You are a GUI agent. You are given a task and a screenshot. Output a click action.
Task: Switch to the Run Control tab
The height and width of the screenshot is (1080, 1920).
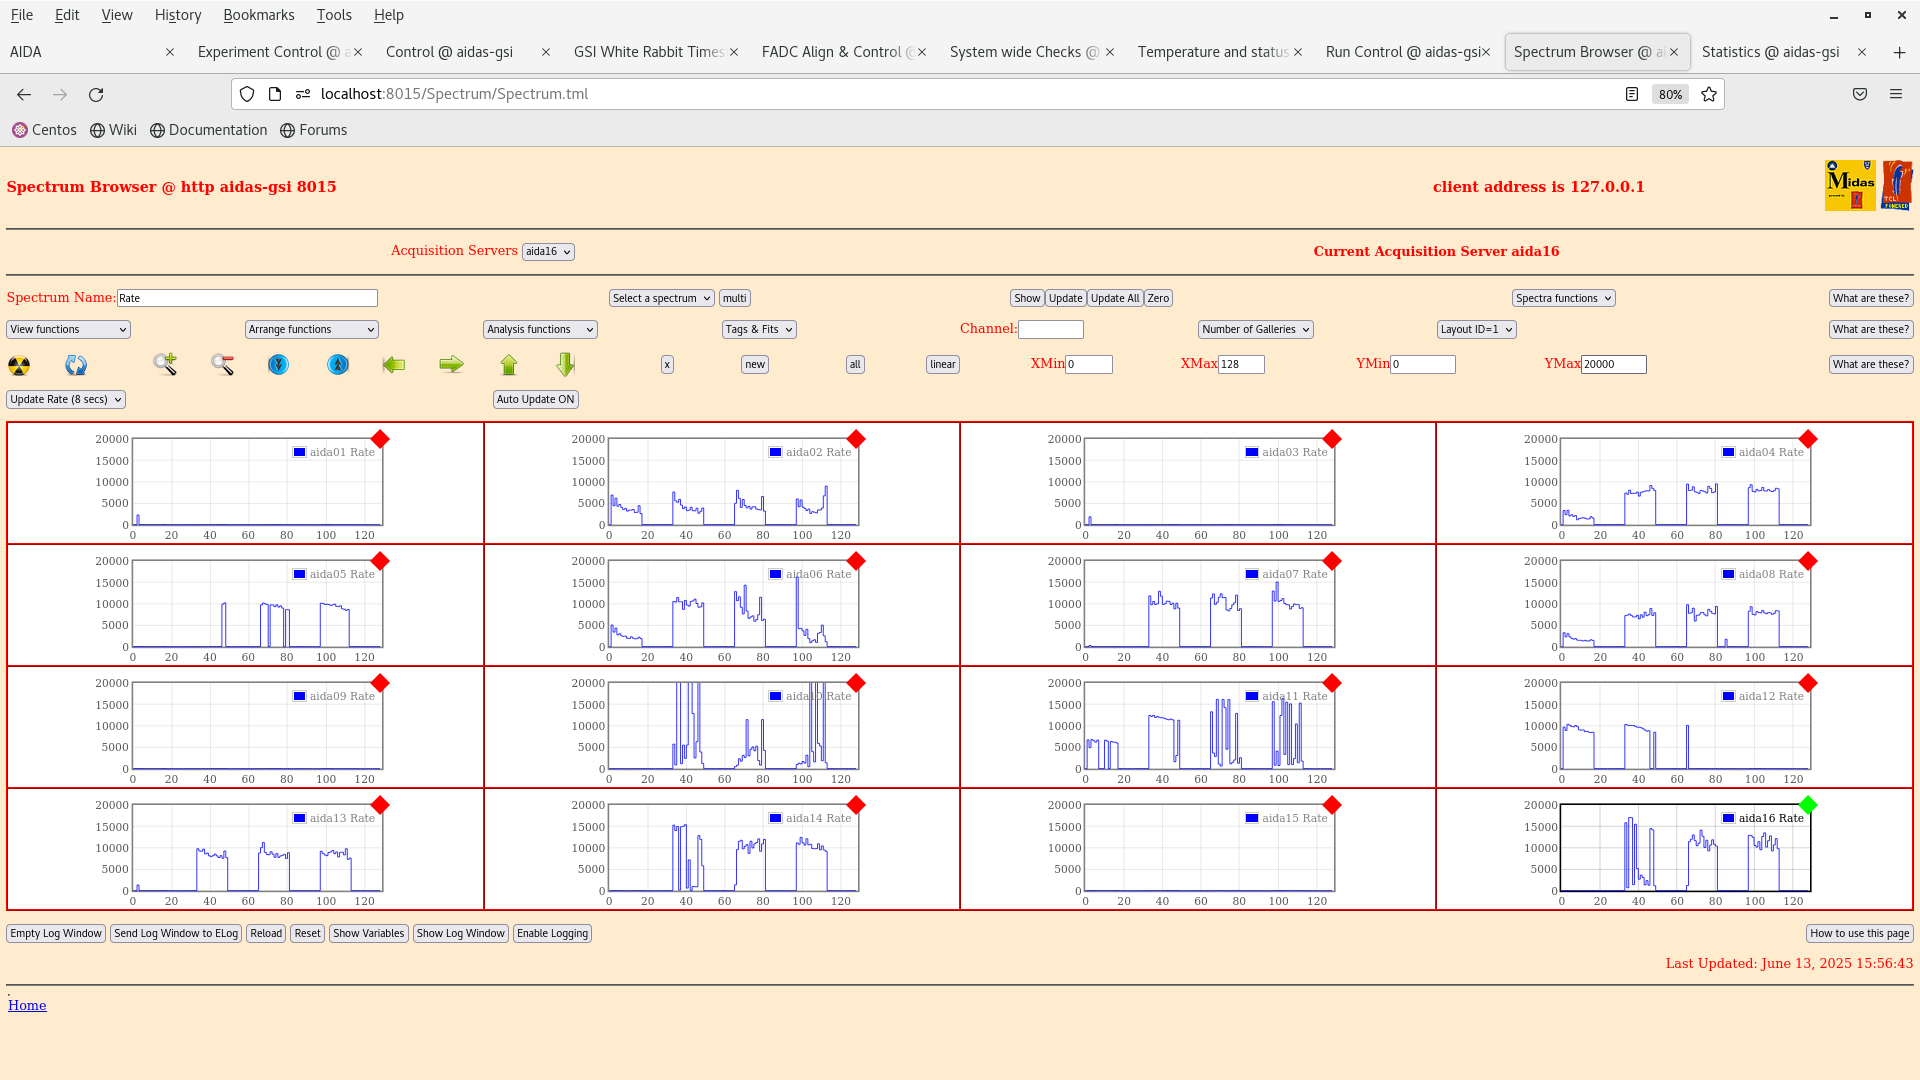pyautogui.click(x=1402, y=52)
